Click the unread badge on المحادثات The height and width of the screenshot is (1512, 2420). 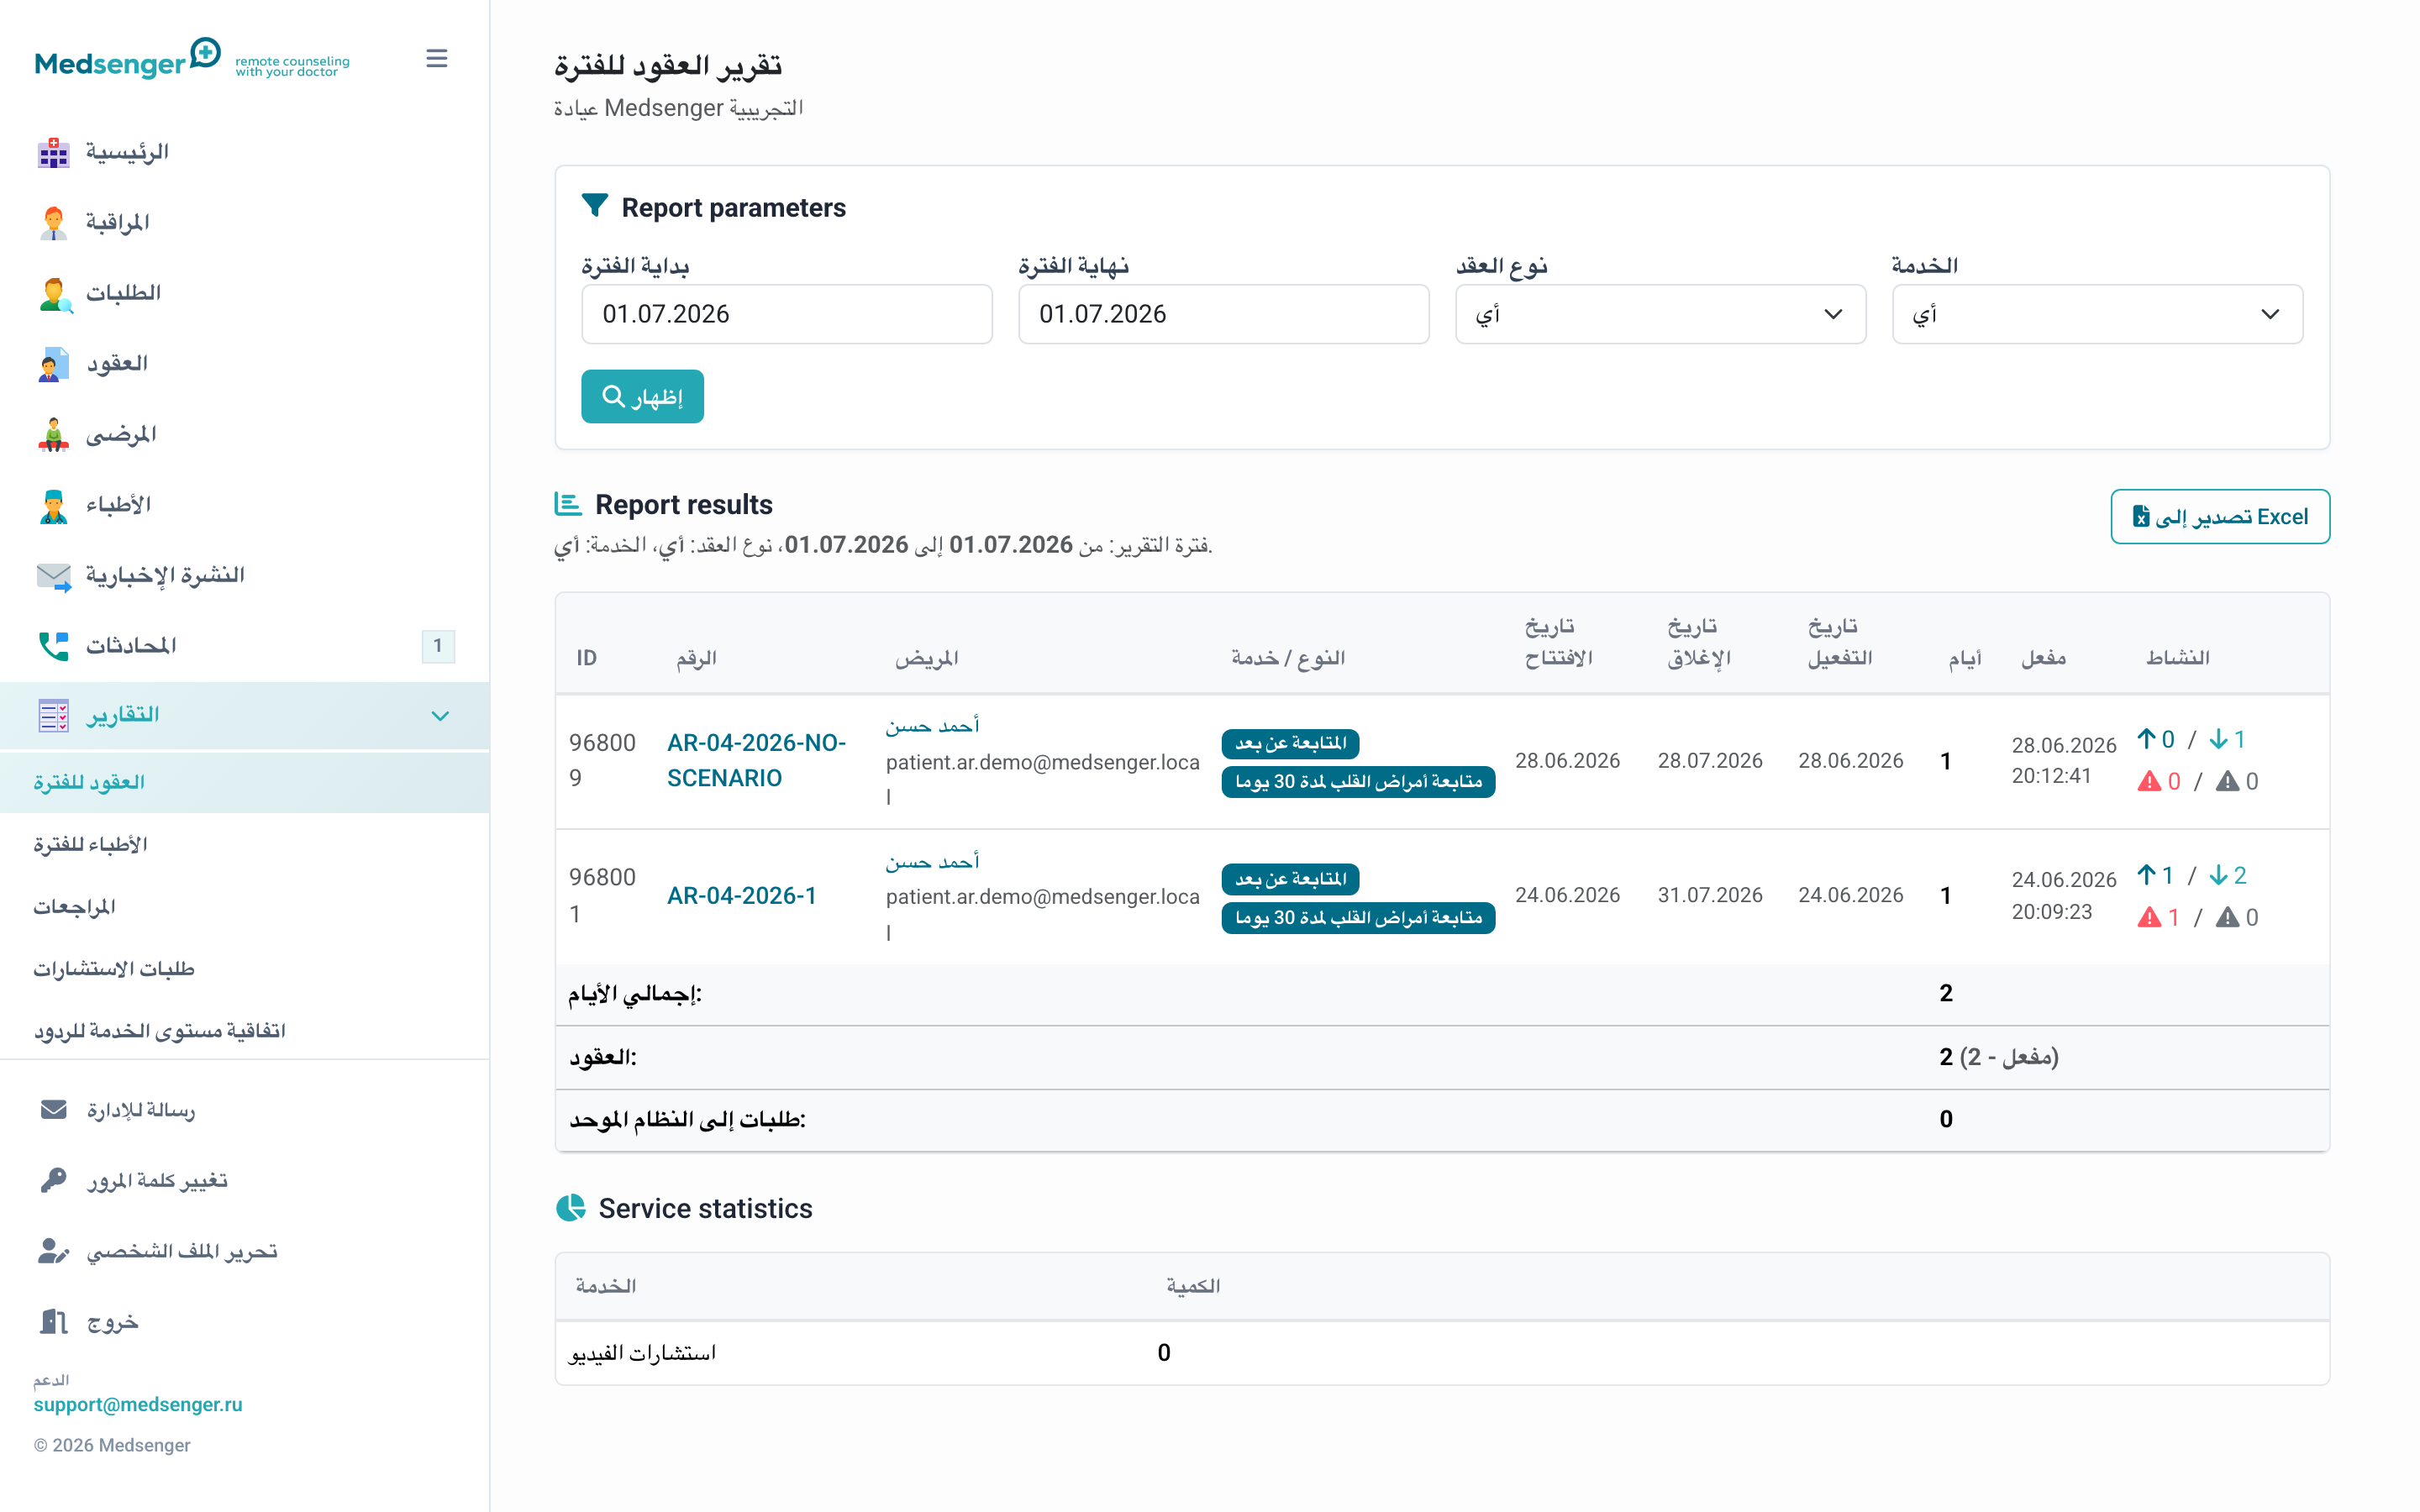pyautogui.click(x=438, y=645)
